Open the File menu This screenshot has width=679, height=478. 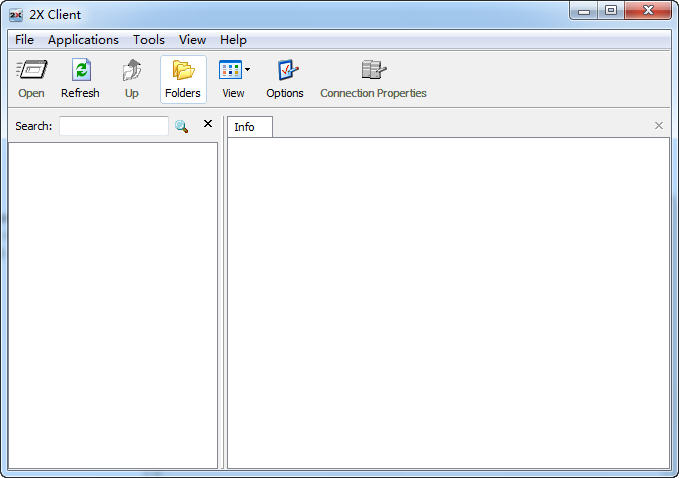[24, 40]
